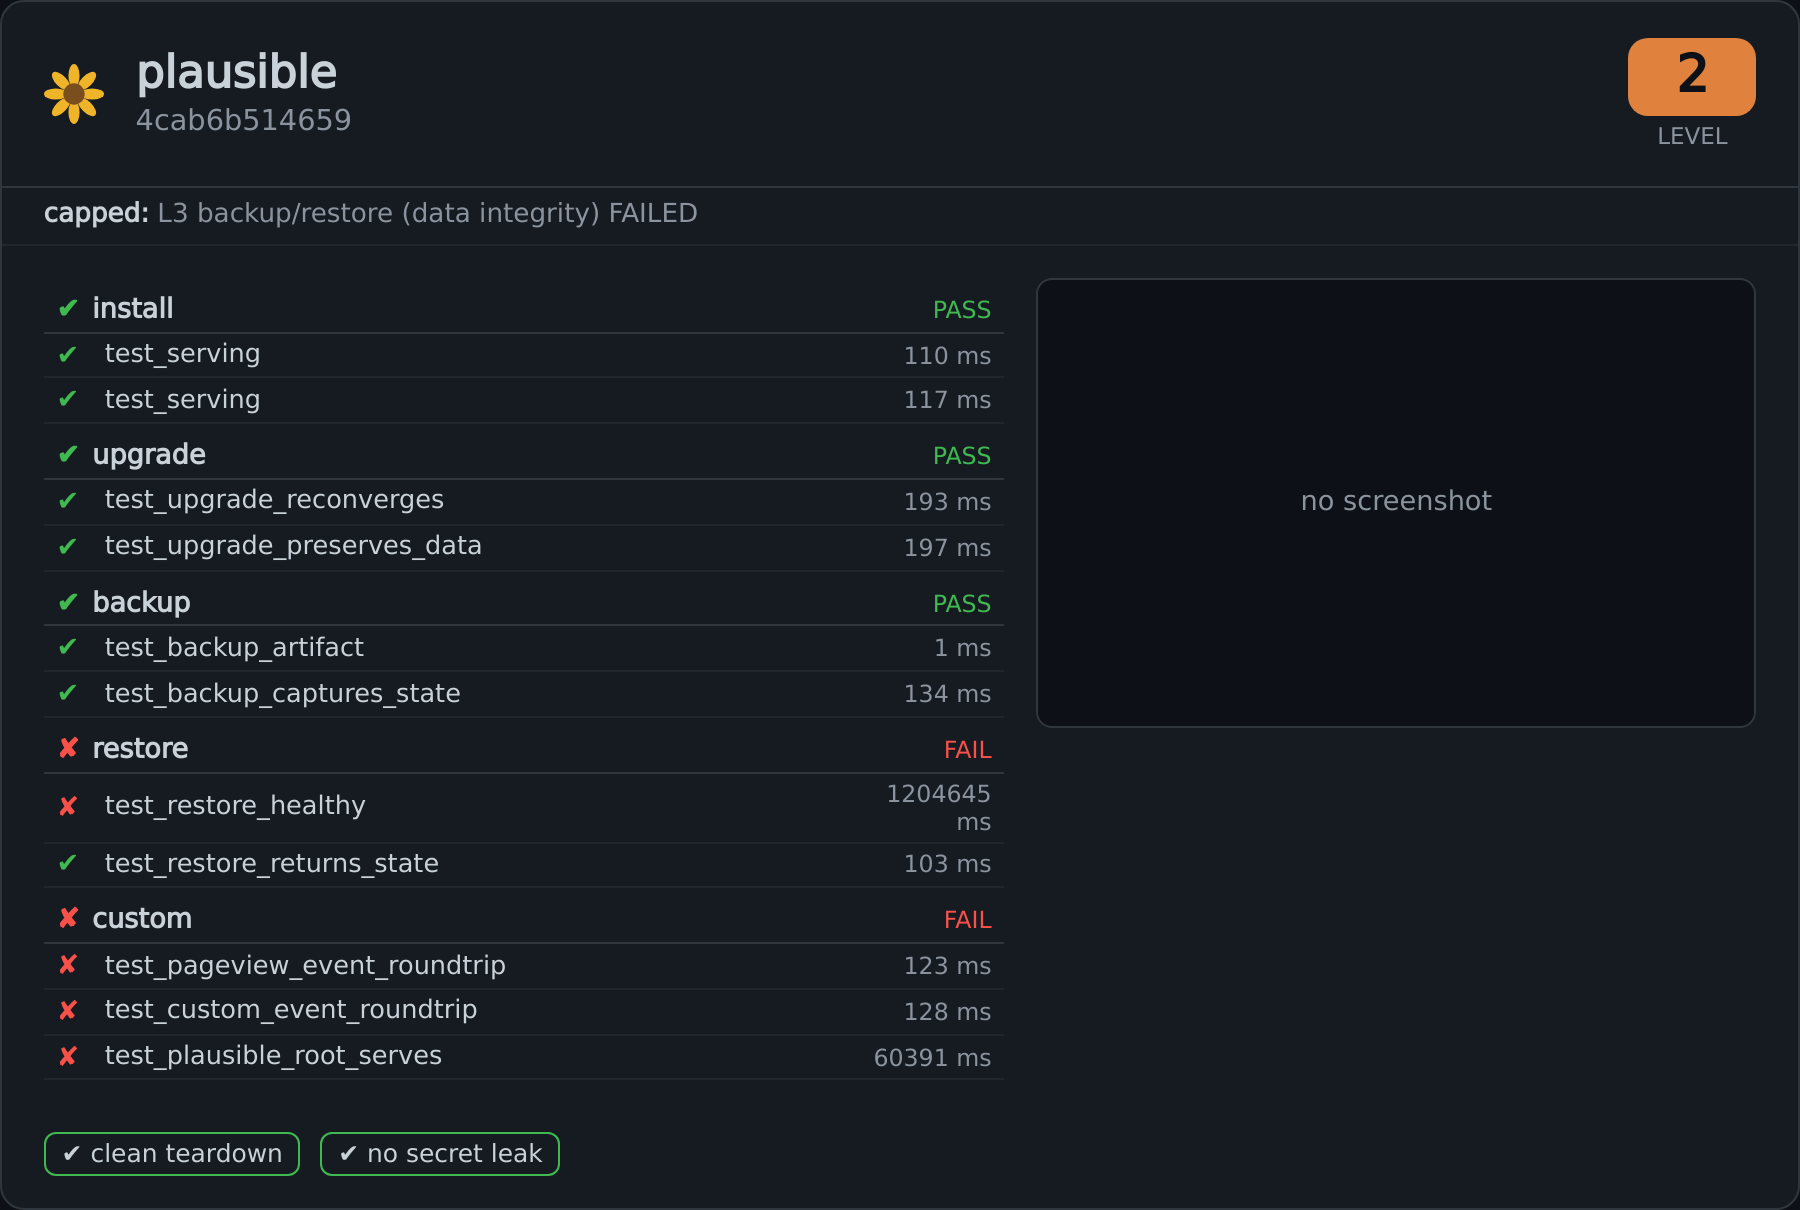Click the check icon on the 117 ms test_serving row

click(x=68, y=399)
